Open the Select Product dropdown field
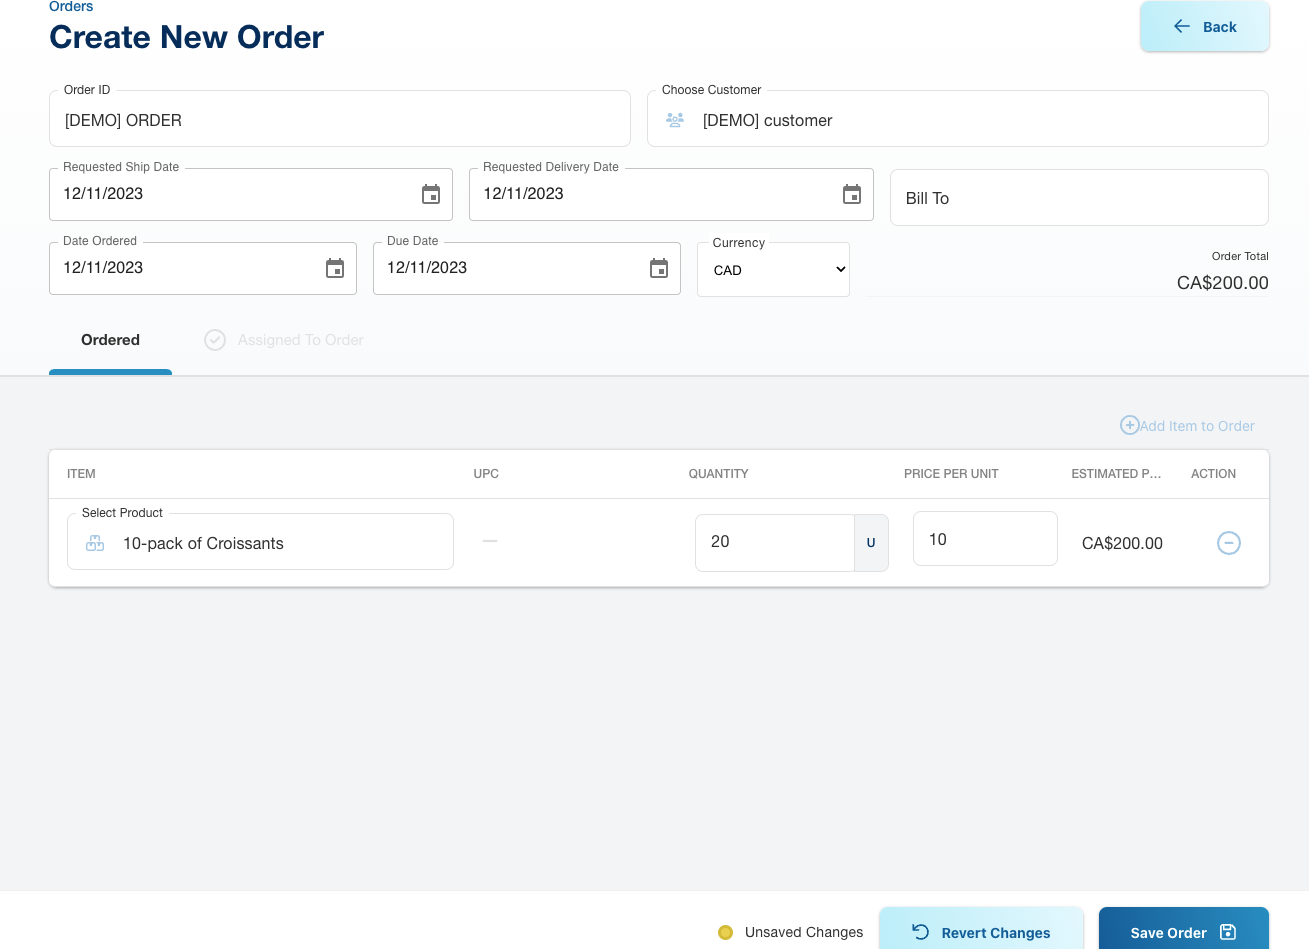 coord(270,543)
